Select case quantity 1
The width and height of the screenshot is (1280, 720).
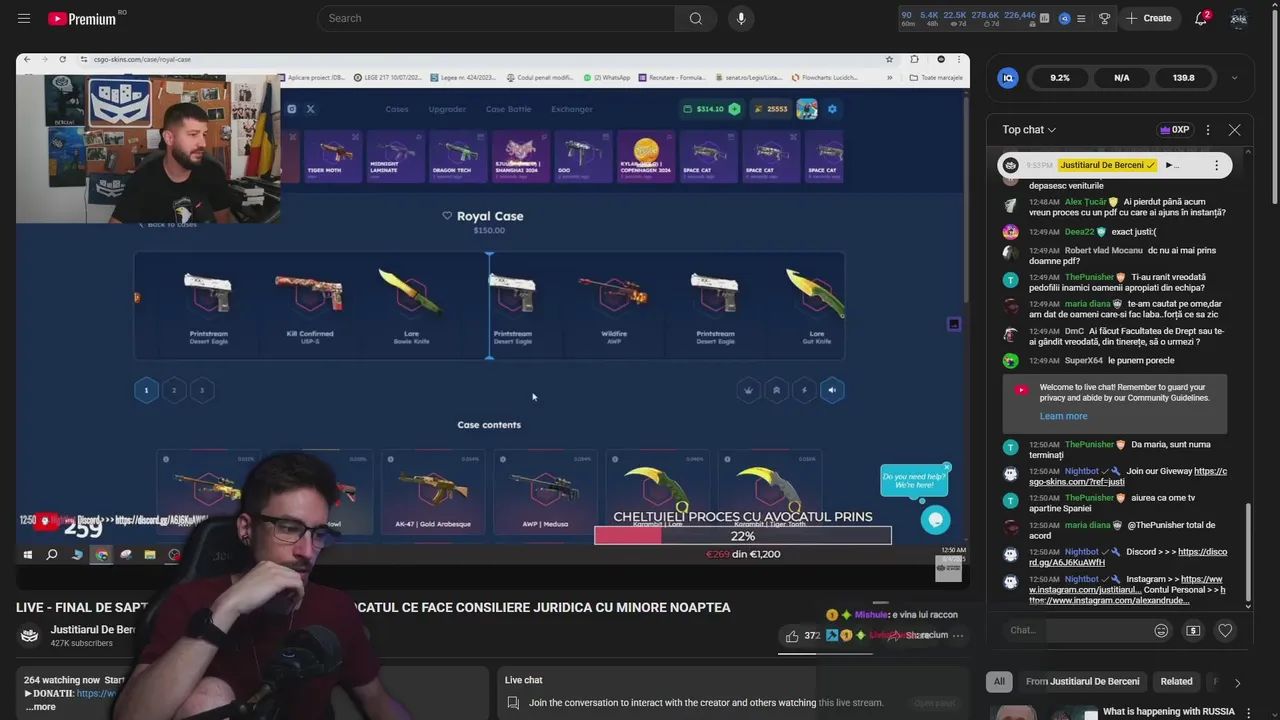(x=146, y=390)
